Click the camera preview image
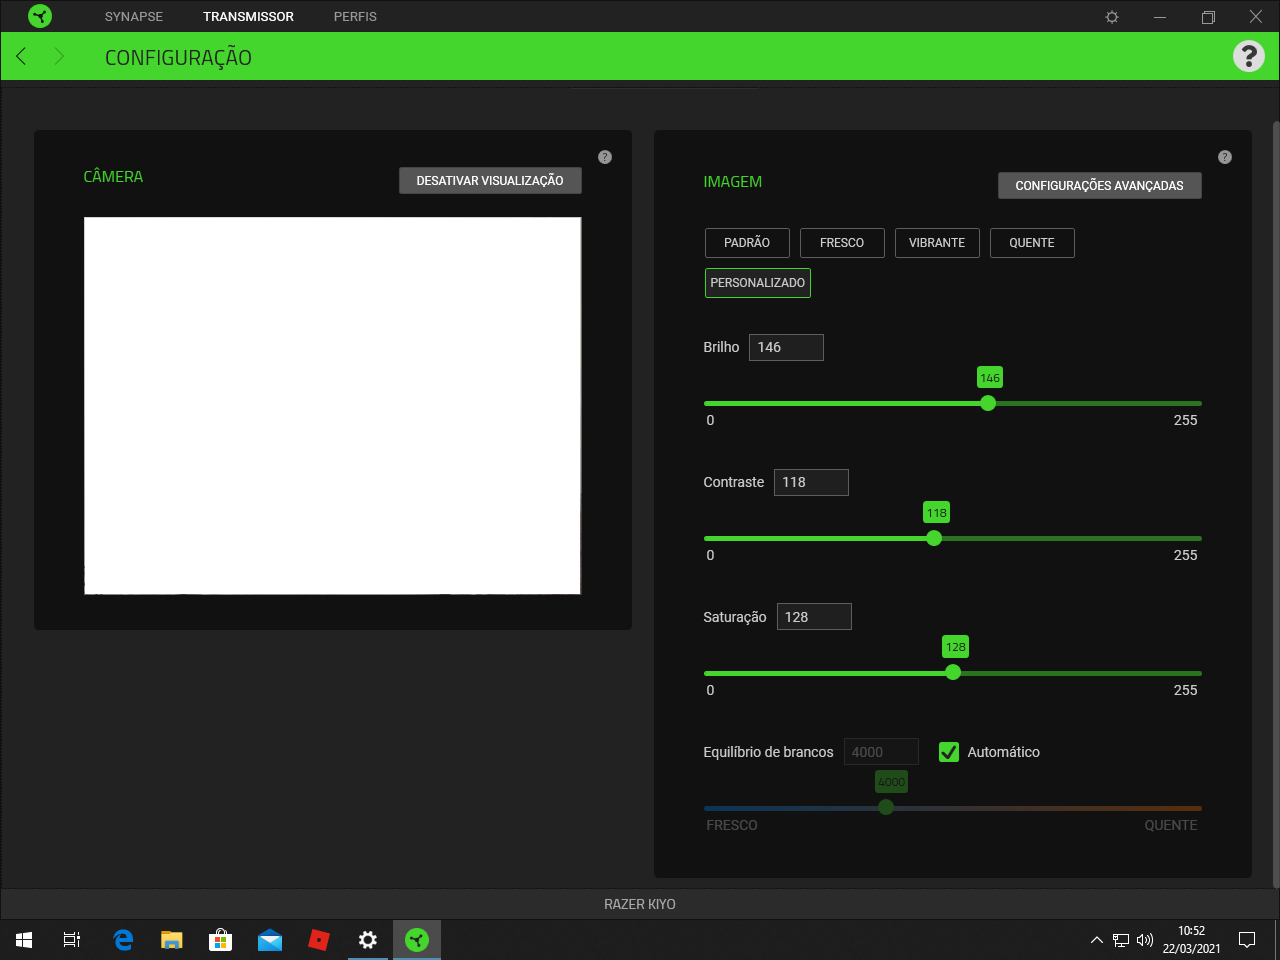 332,406
